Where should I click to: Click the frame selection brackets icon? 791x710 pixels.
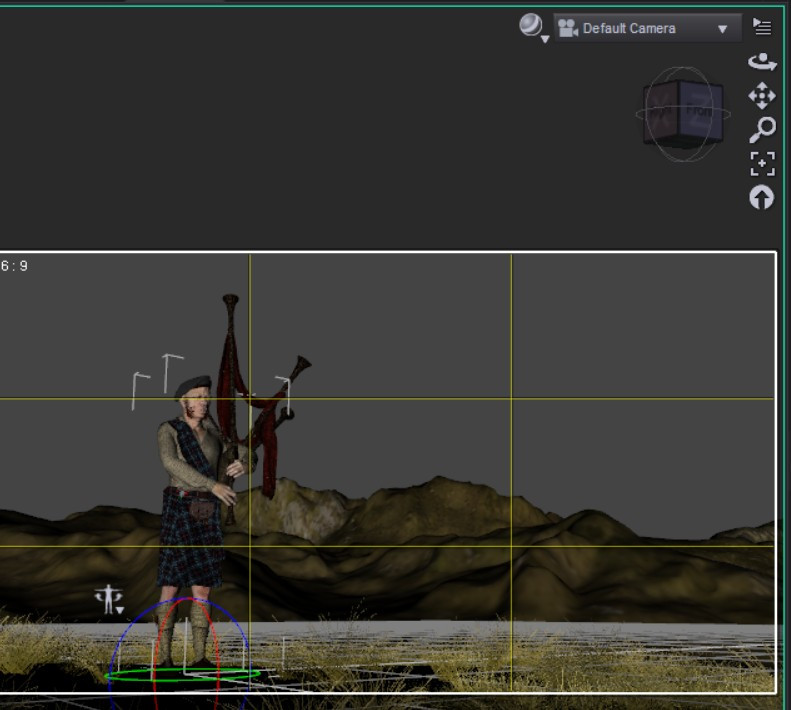point(762,164)
